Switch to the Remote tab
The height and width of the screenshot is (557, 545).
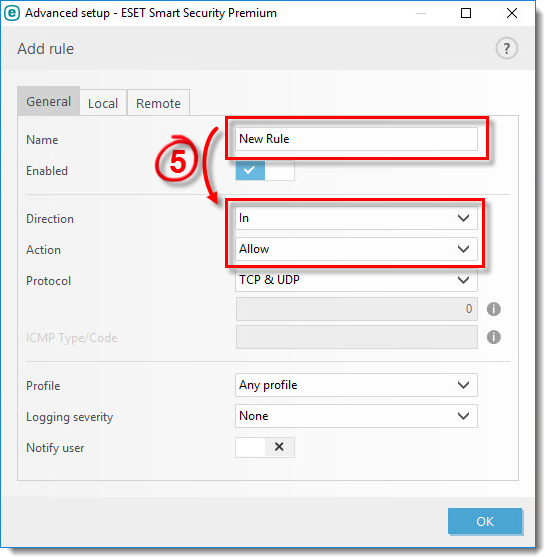[158, 103]
